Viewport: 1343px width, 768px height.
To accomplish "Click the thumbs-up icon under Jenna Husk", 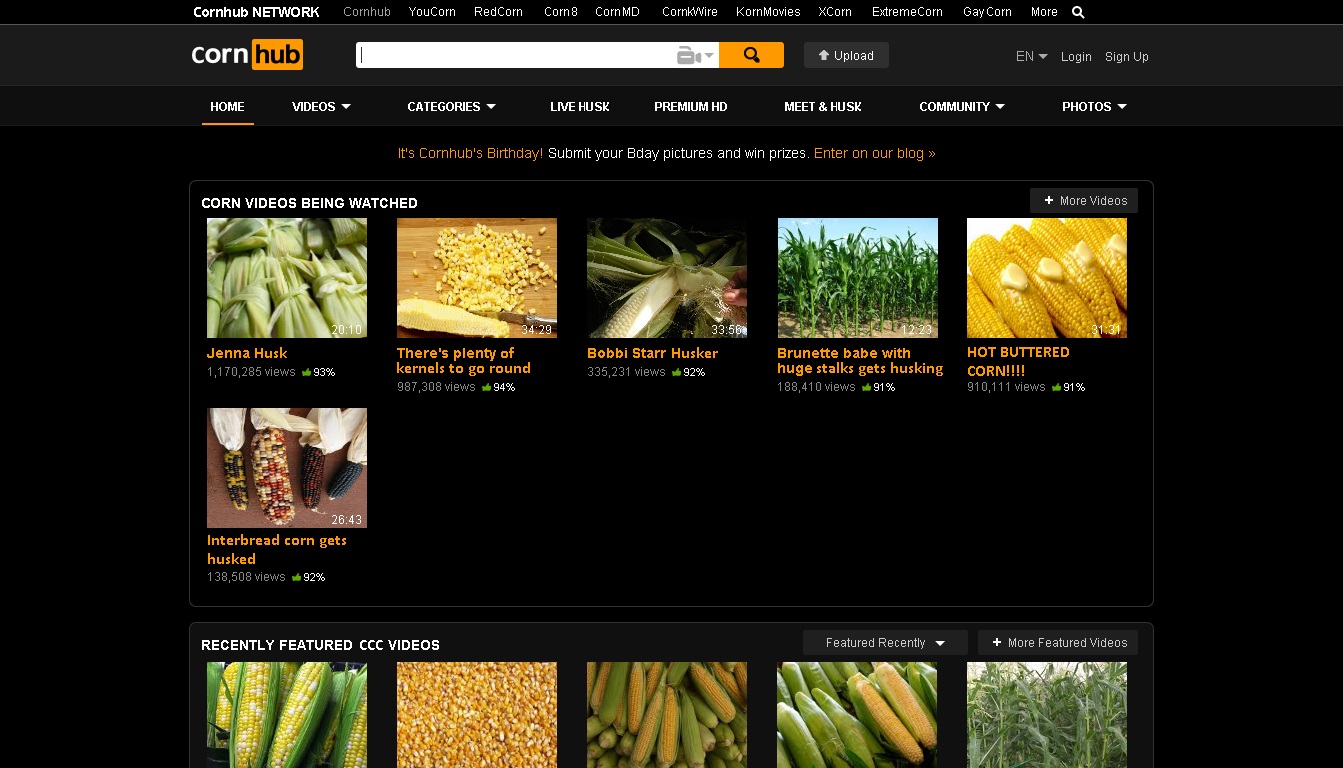I will point(306,372).
